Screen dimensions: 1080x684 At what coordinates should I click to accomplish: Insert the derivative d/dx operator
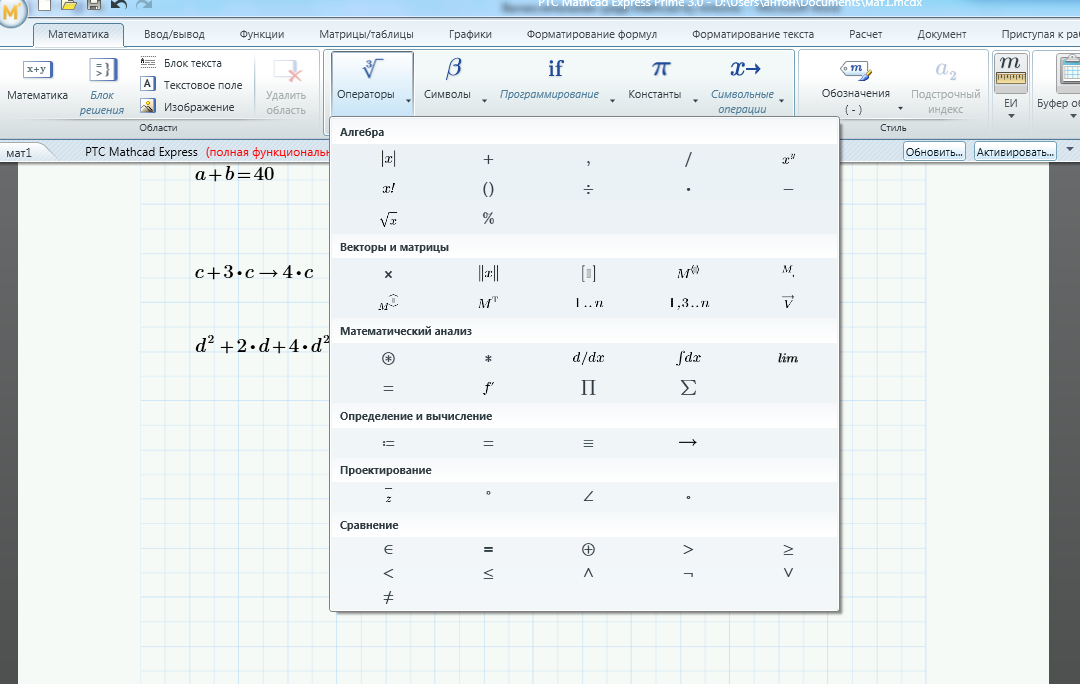[588, 357]
